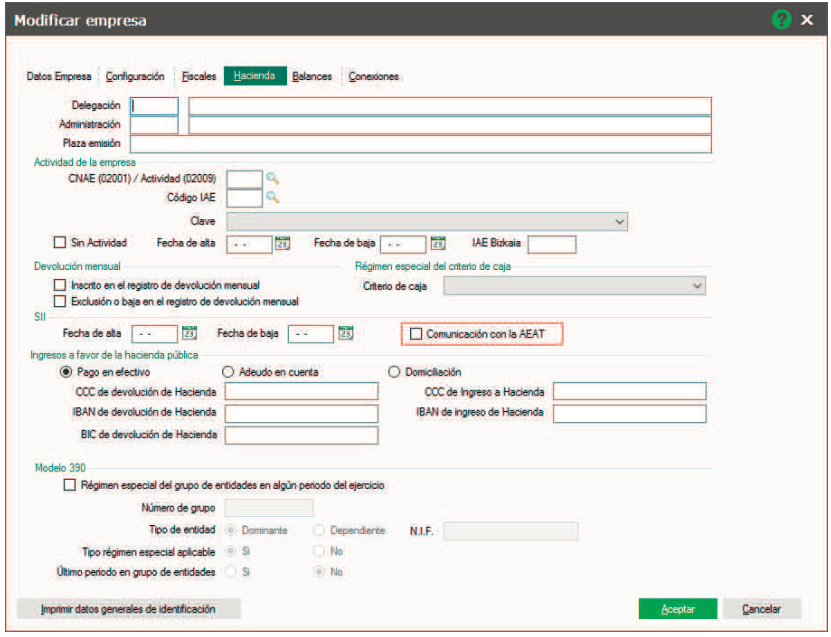Open the Código IAE search magnifier icon
The width and height of the screenshot is (831, 637).
pyautogui.click(x=272, y=197)
